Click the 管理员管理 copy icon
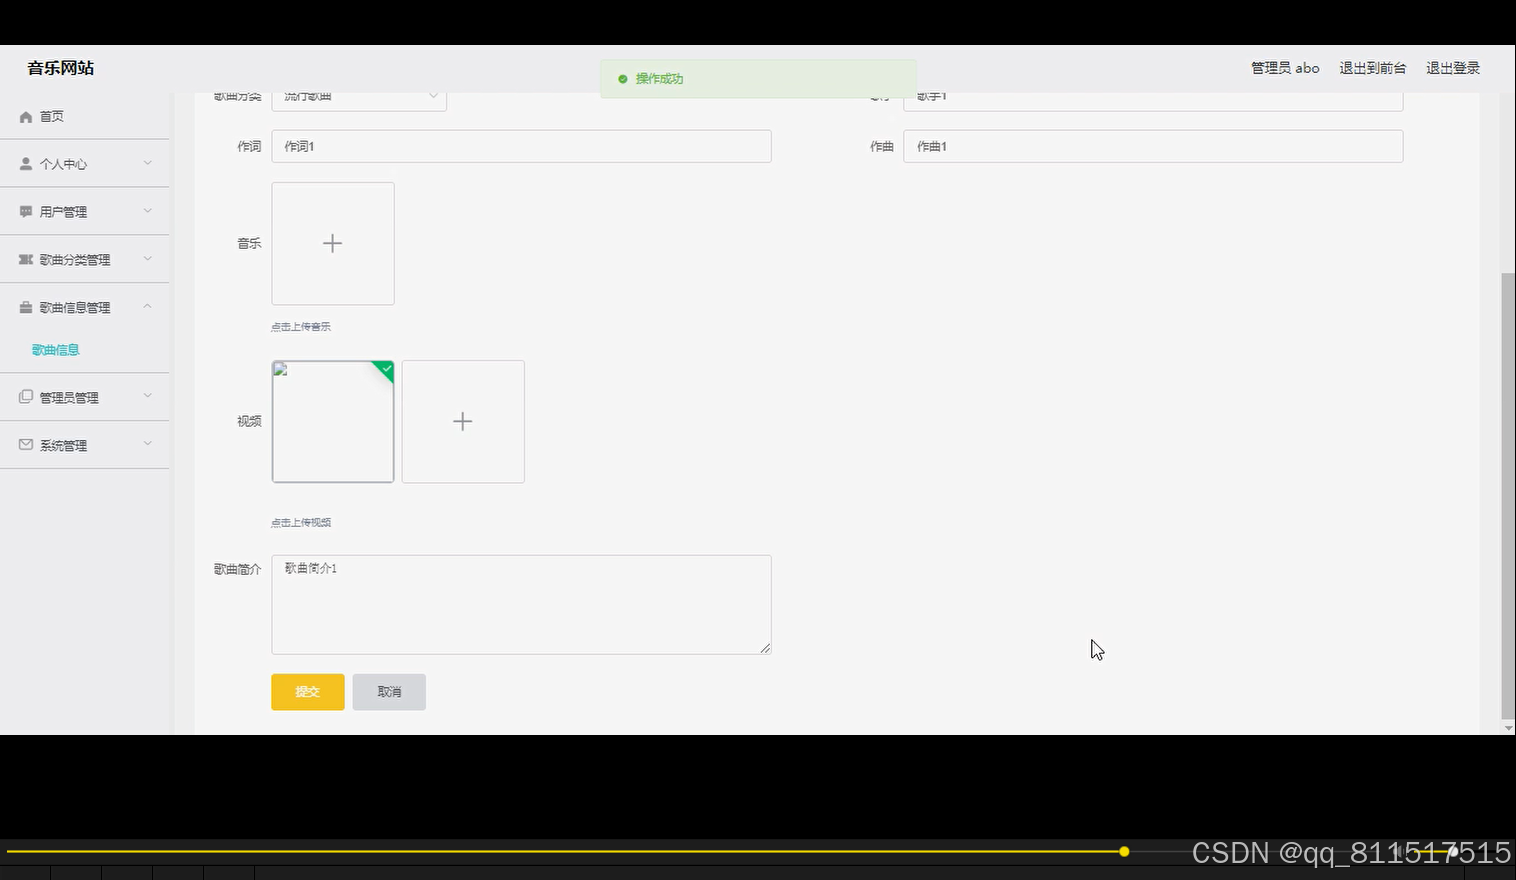The width and height of the screenshot is (1516, 880). point(26,397)
